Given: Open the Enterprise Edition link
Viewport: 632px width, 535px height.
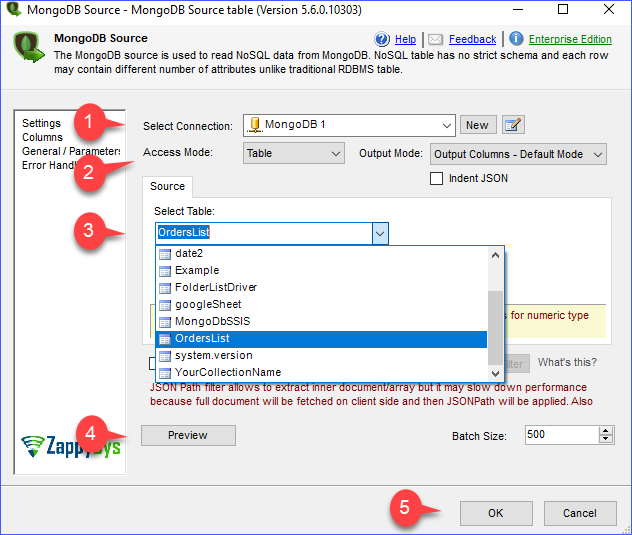Looking at the screenshot, I should click(570, 40).
